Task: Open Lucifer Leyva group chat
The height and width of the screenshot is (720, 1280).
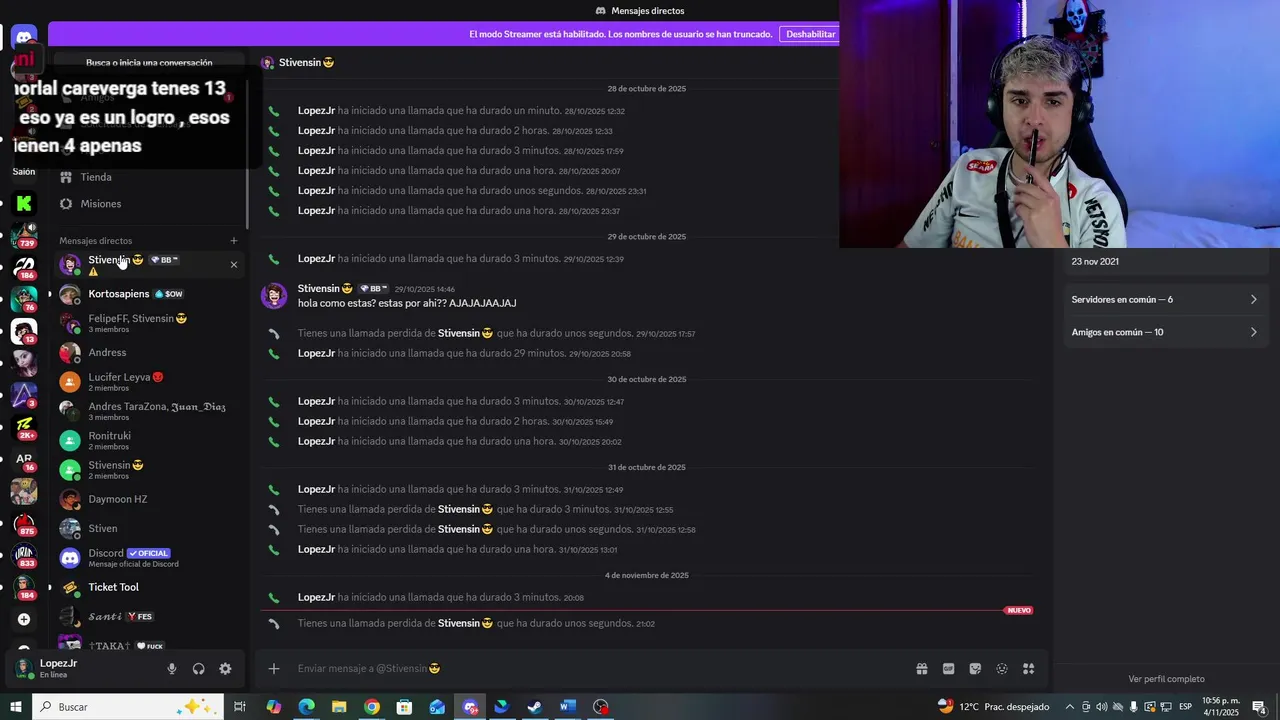Action: pyautogui.click(x=148, y=381)
